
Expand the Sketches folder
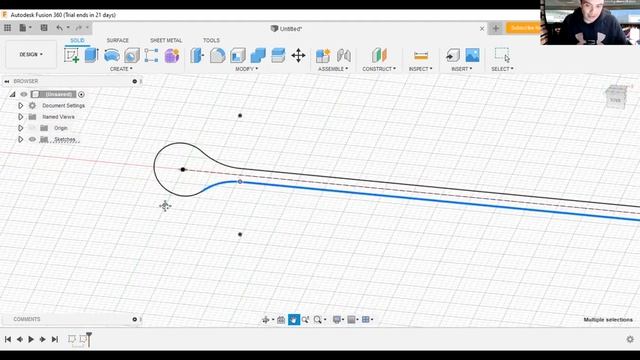pos(20,140)
